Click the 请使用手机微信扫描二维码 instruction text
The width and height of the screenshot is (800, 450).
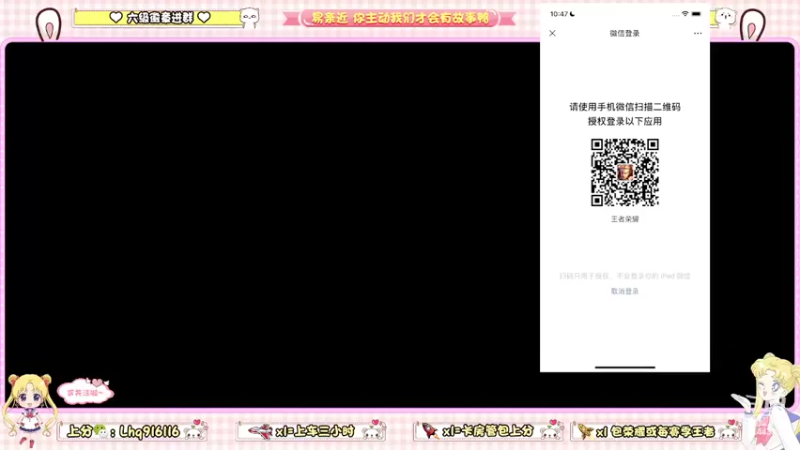coord(624,107)
